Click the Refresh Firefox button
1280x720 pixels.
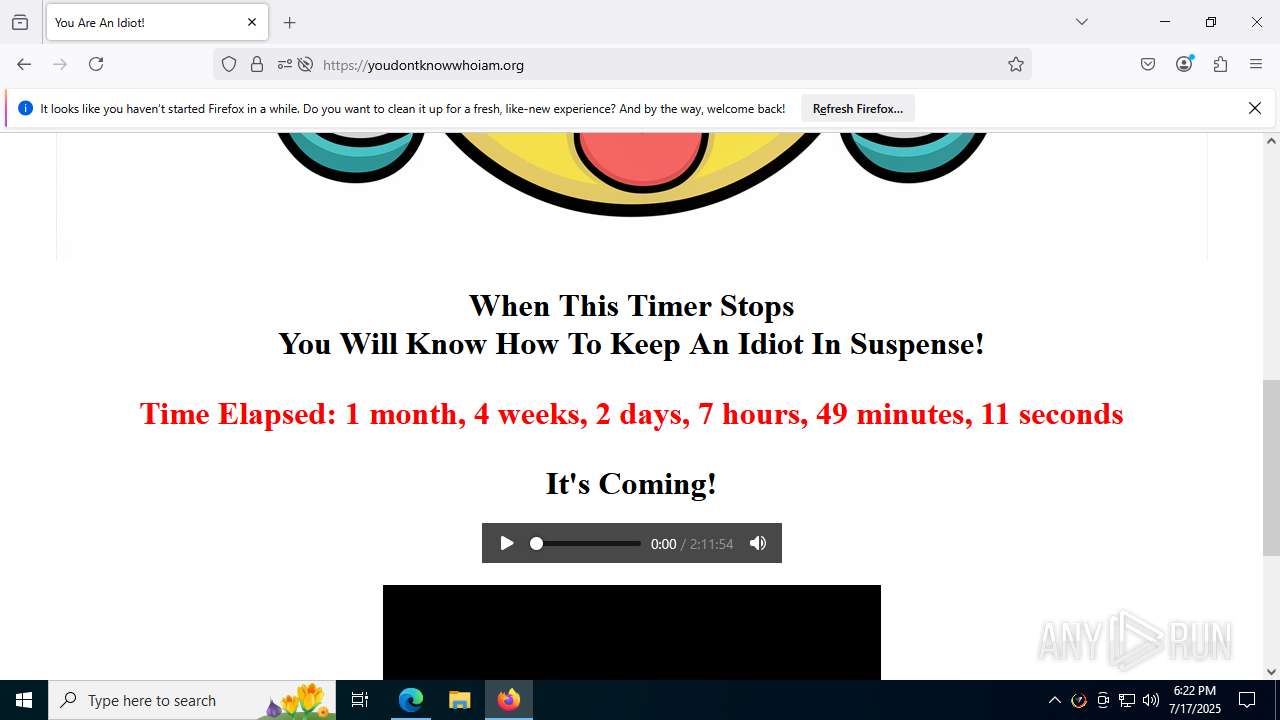pyautogui.click(x=857, y=109)
